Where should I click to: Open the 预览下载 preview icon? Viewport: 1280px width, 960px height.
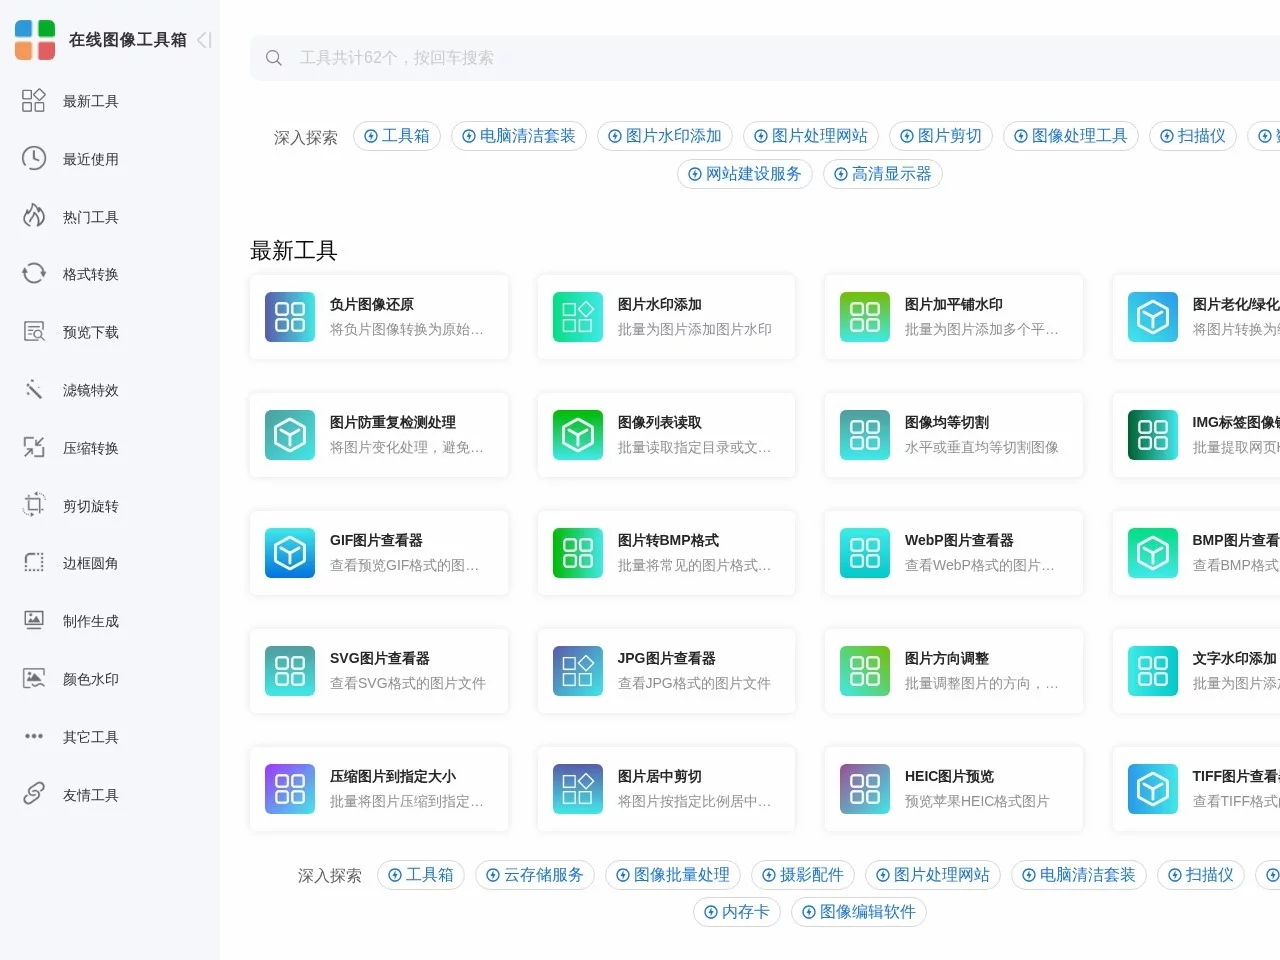pyautogui.click(x=33, y=331)
